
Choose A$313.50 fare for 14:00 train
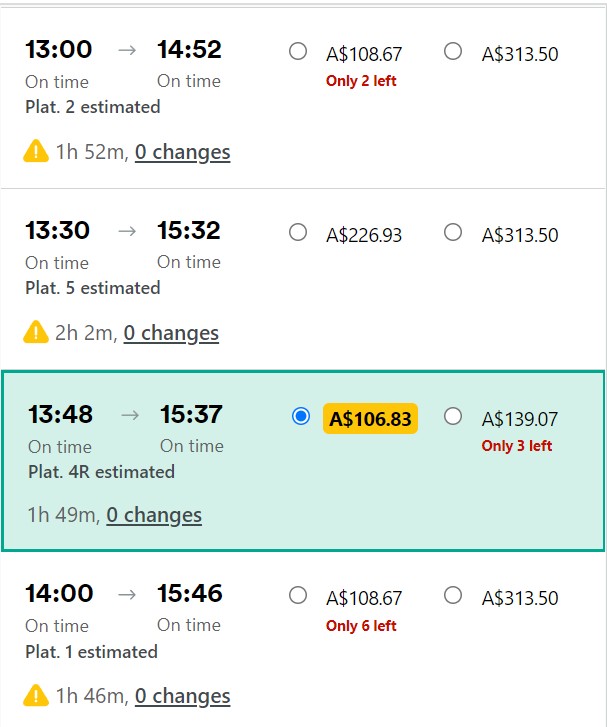[453, 595]
